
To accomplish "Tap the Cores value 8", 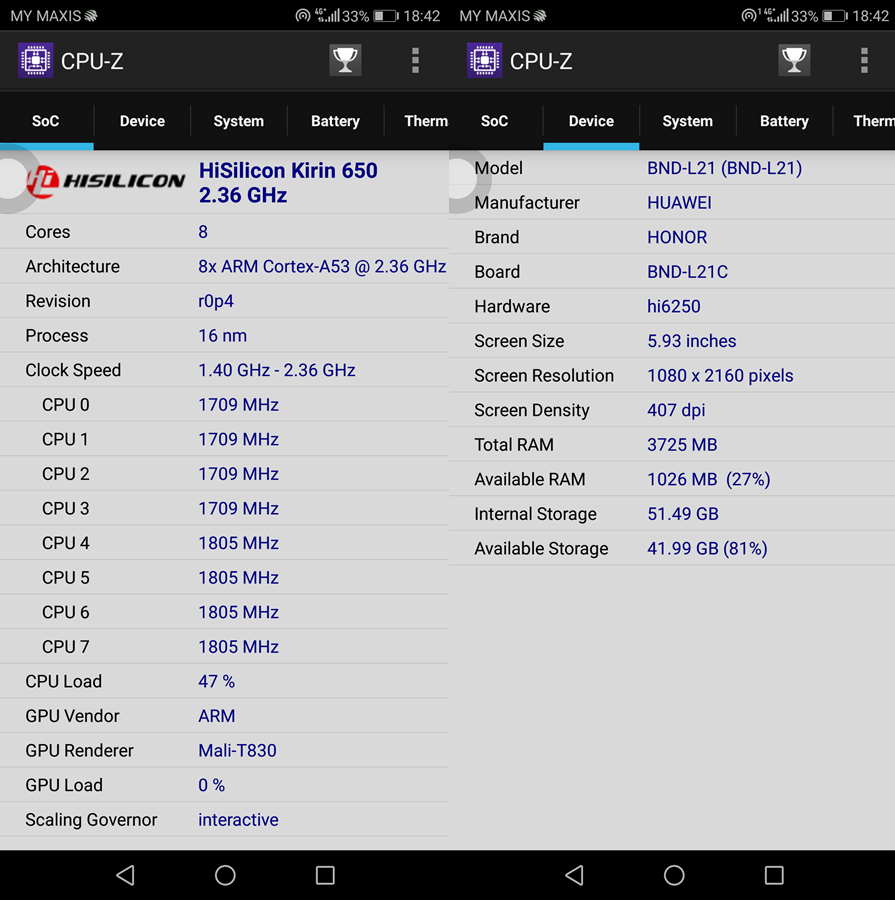I will 203,232.
